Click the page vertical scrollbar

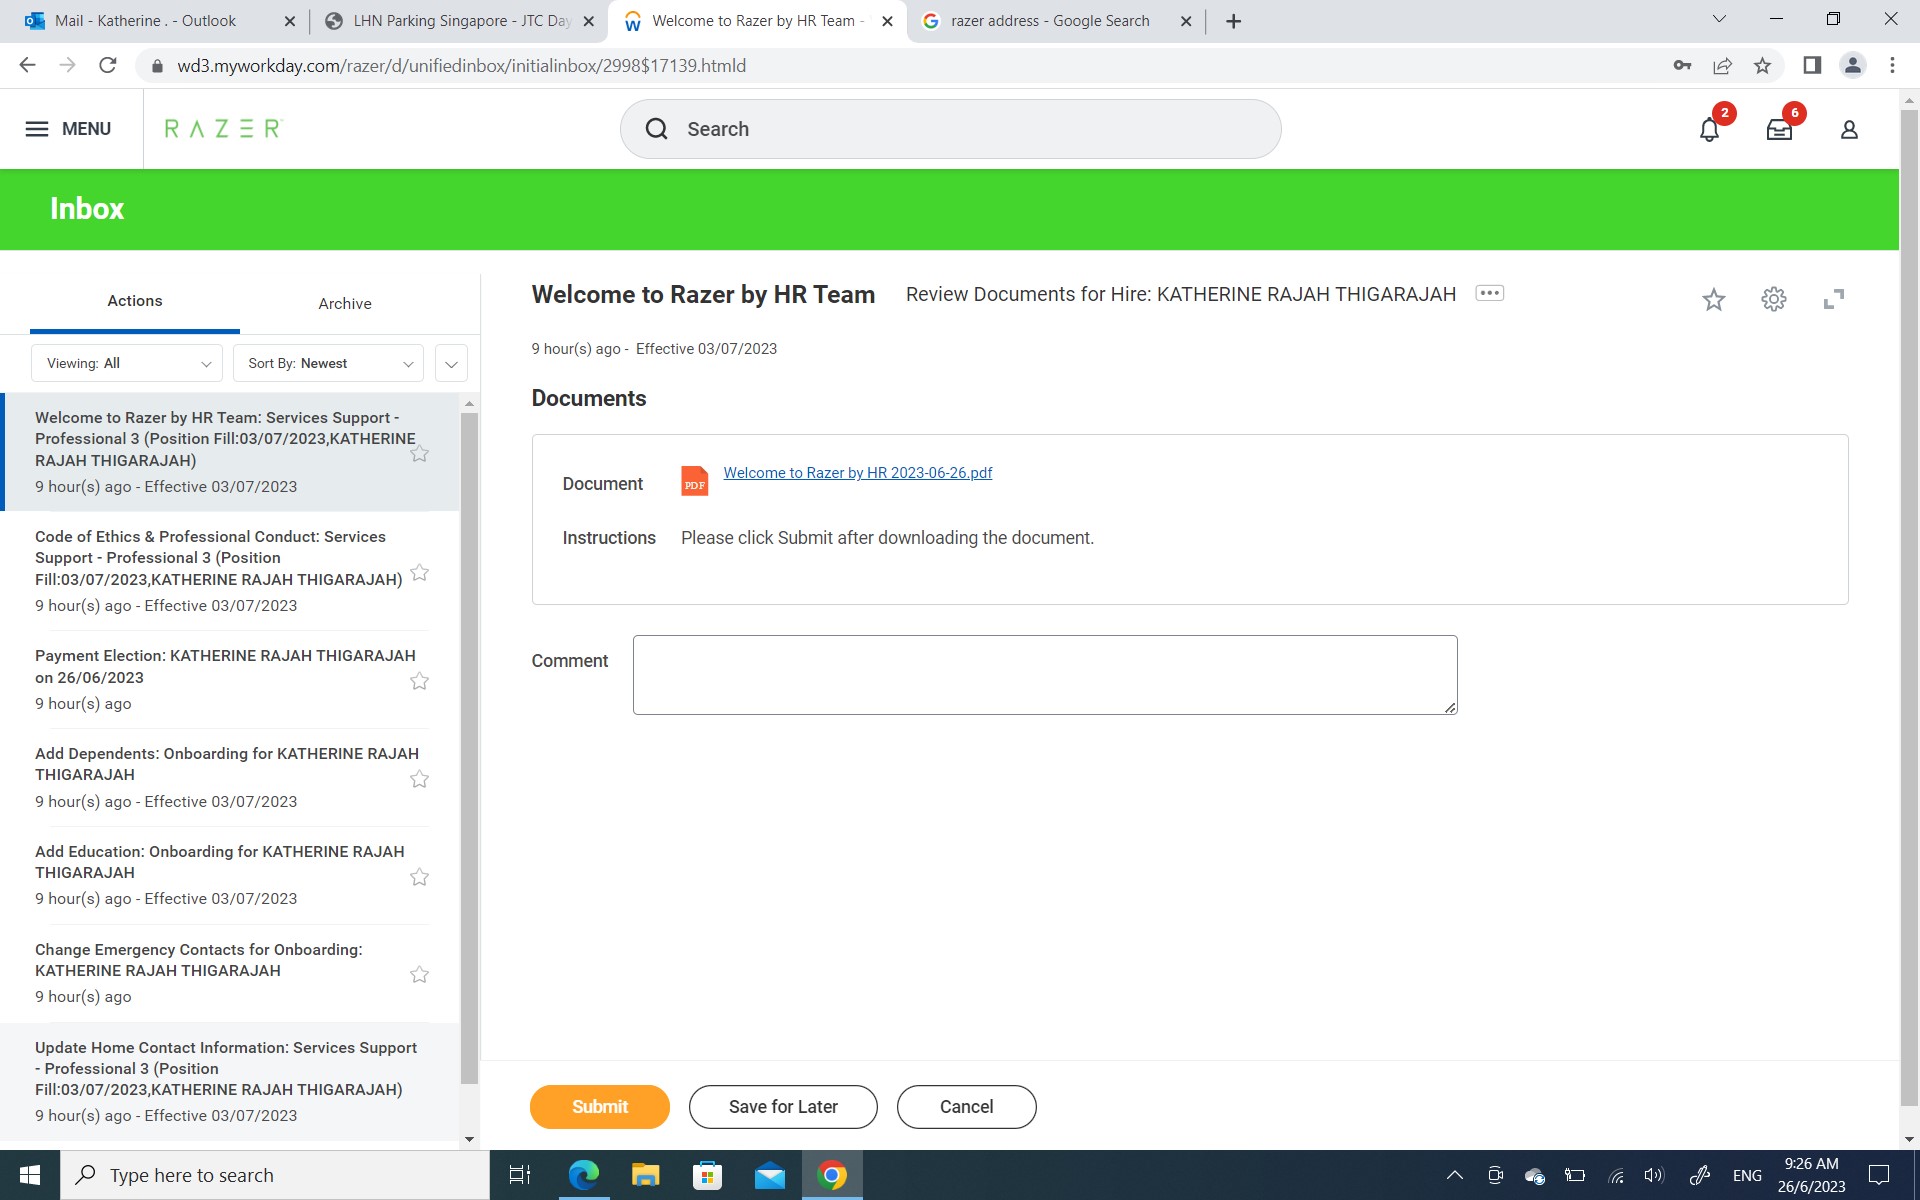[x=1908, y=608]
